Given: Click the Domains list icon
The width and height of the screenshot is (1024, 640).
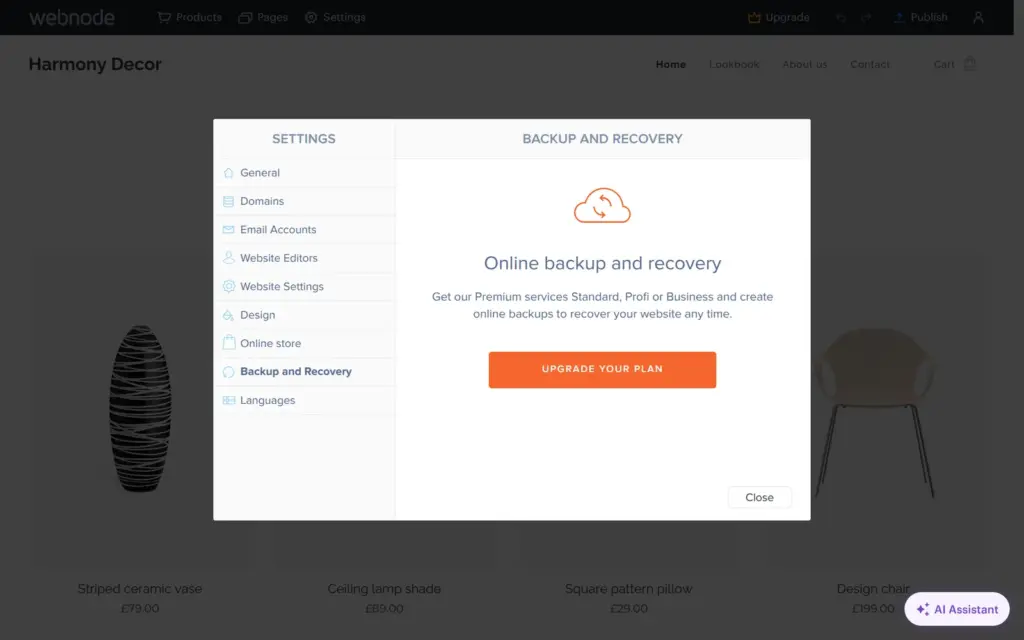Looking at the screenshot, I should [229, 201].
